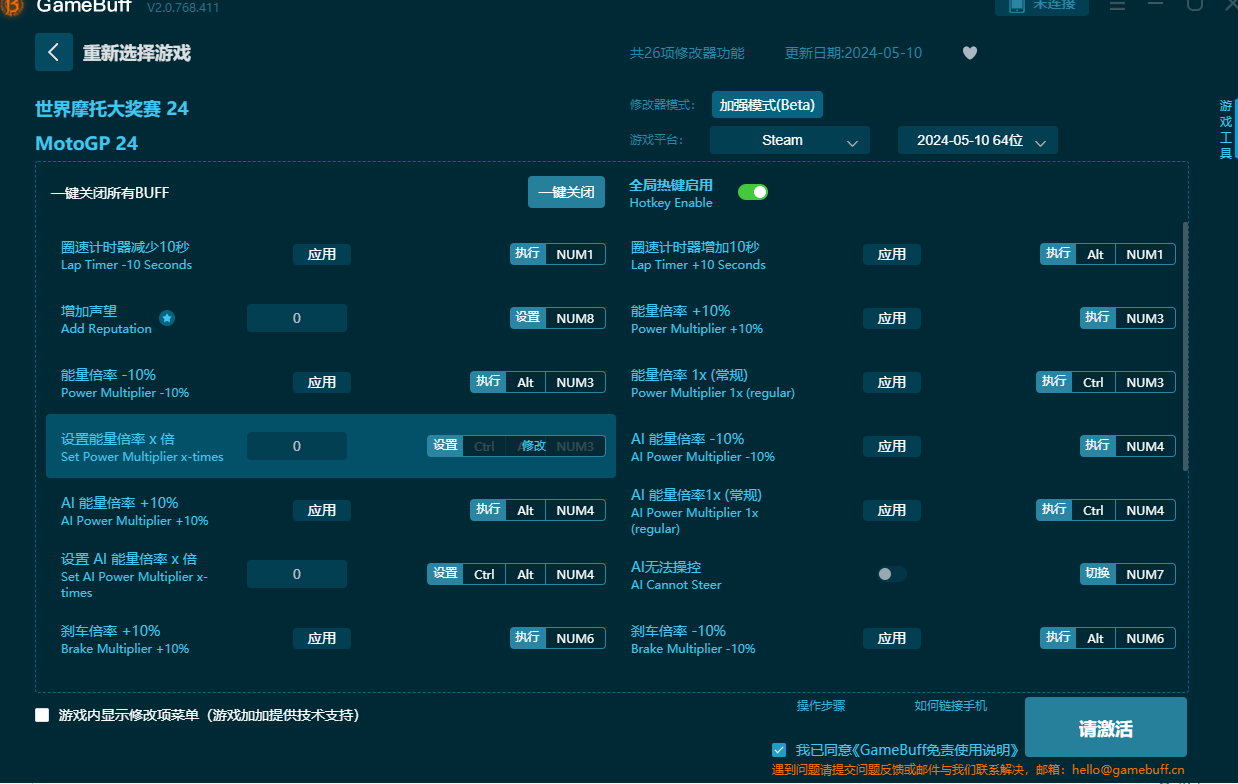Open GameBuff disclaimer terms link
1238x784 pixels.
937,750
